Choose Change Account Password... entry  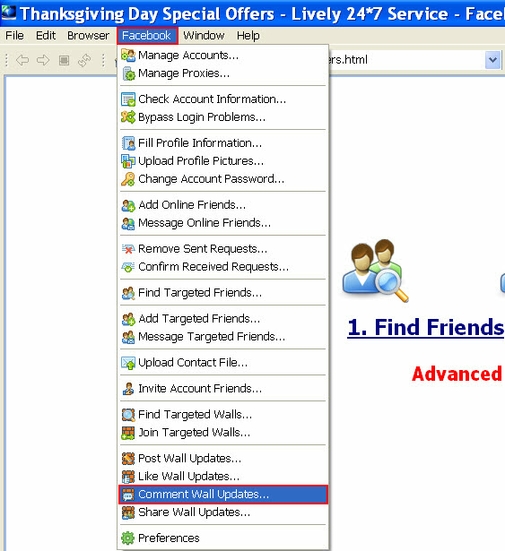pyautogui.click(x=223, y=179)
